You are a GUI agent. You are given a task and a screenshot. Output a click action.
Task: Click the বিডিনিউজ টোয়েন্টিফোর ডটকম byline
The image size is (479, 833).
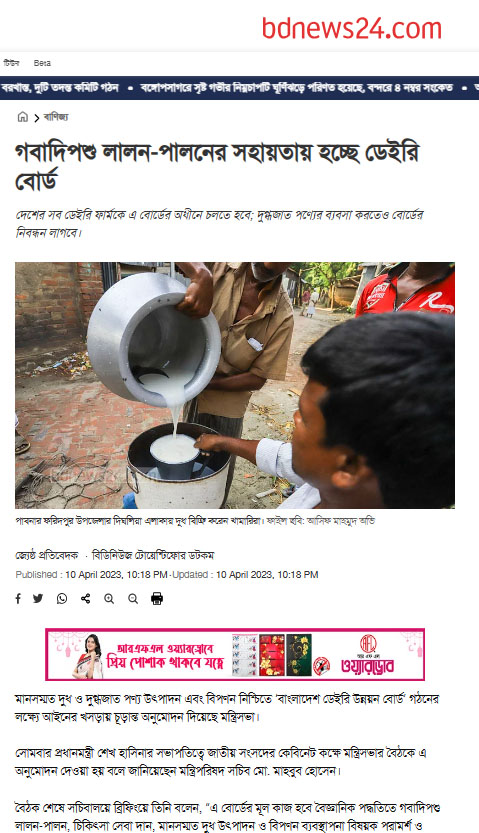tap(152, 555)
